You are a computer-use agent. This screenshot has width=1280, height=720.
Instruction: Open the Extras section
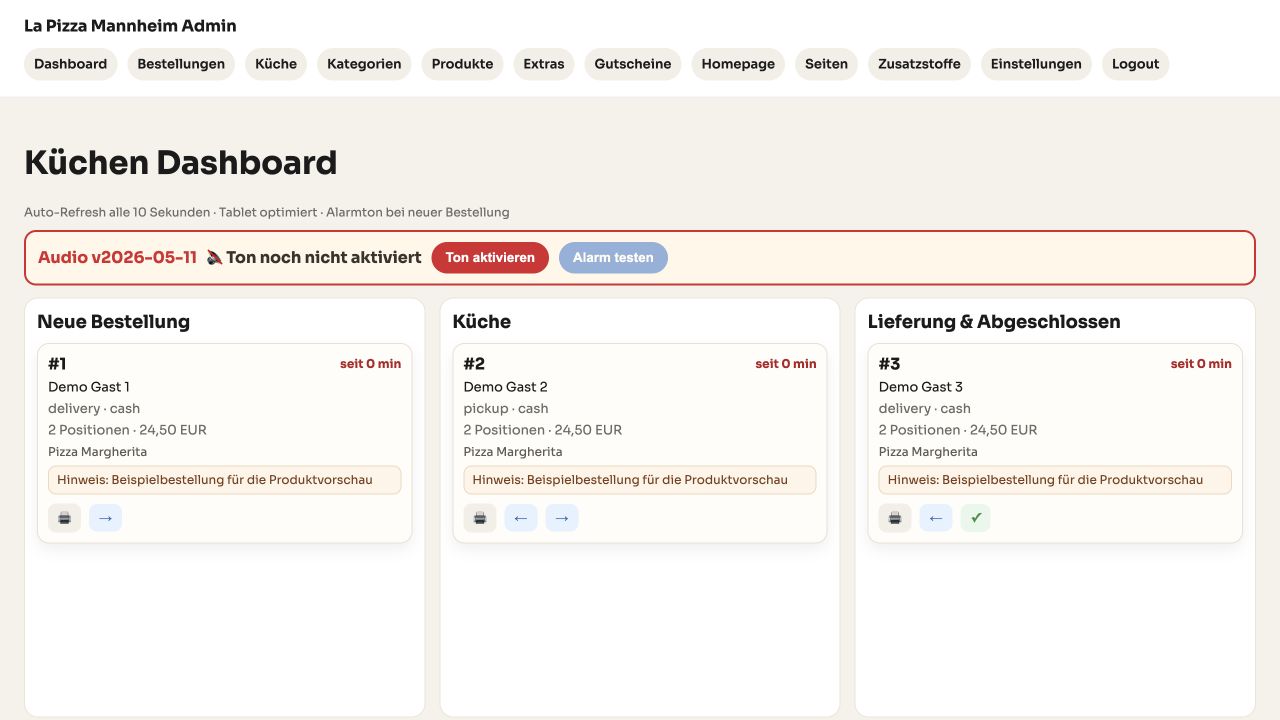[x=544, y=64]
